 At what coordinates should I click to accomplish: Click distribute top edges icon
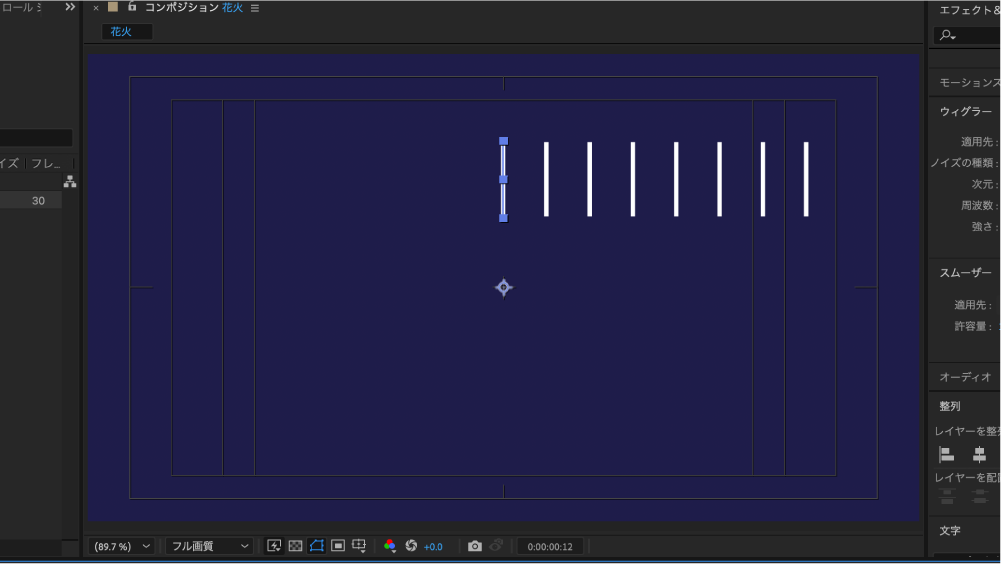pyautogui.click(x=947, y=496)
